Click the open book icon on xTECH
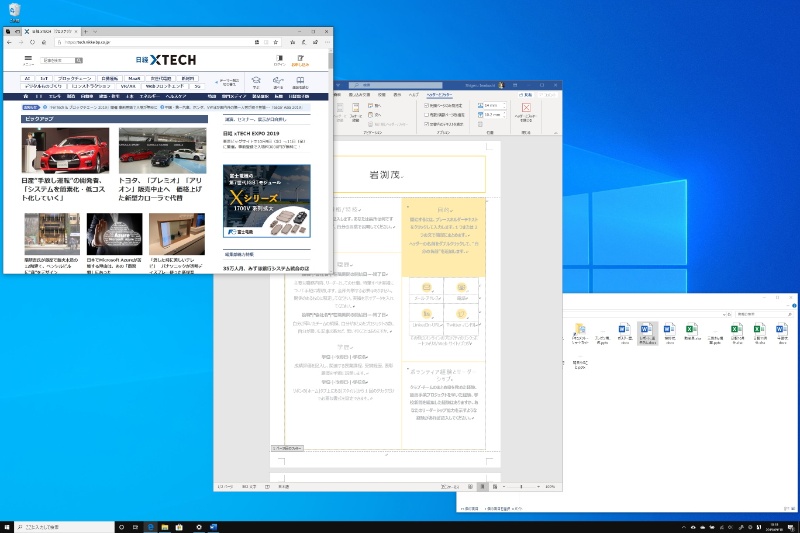The image size is (800, 533). [x=300, y=80]
